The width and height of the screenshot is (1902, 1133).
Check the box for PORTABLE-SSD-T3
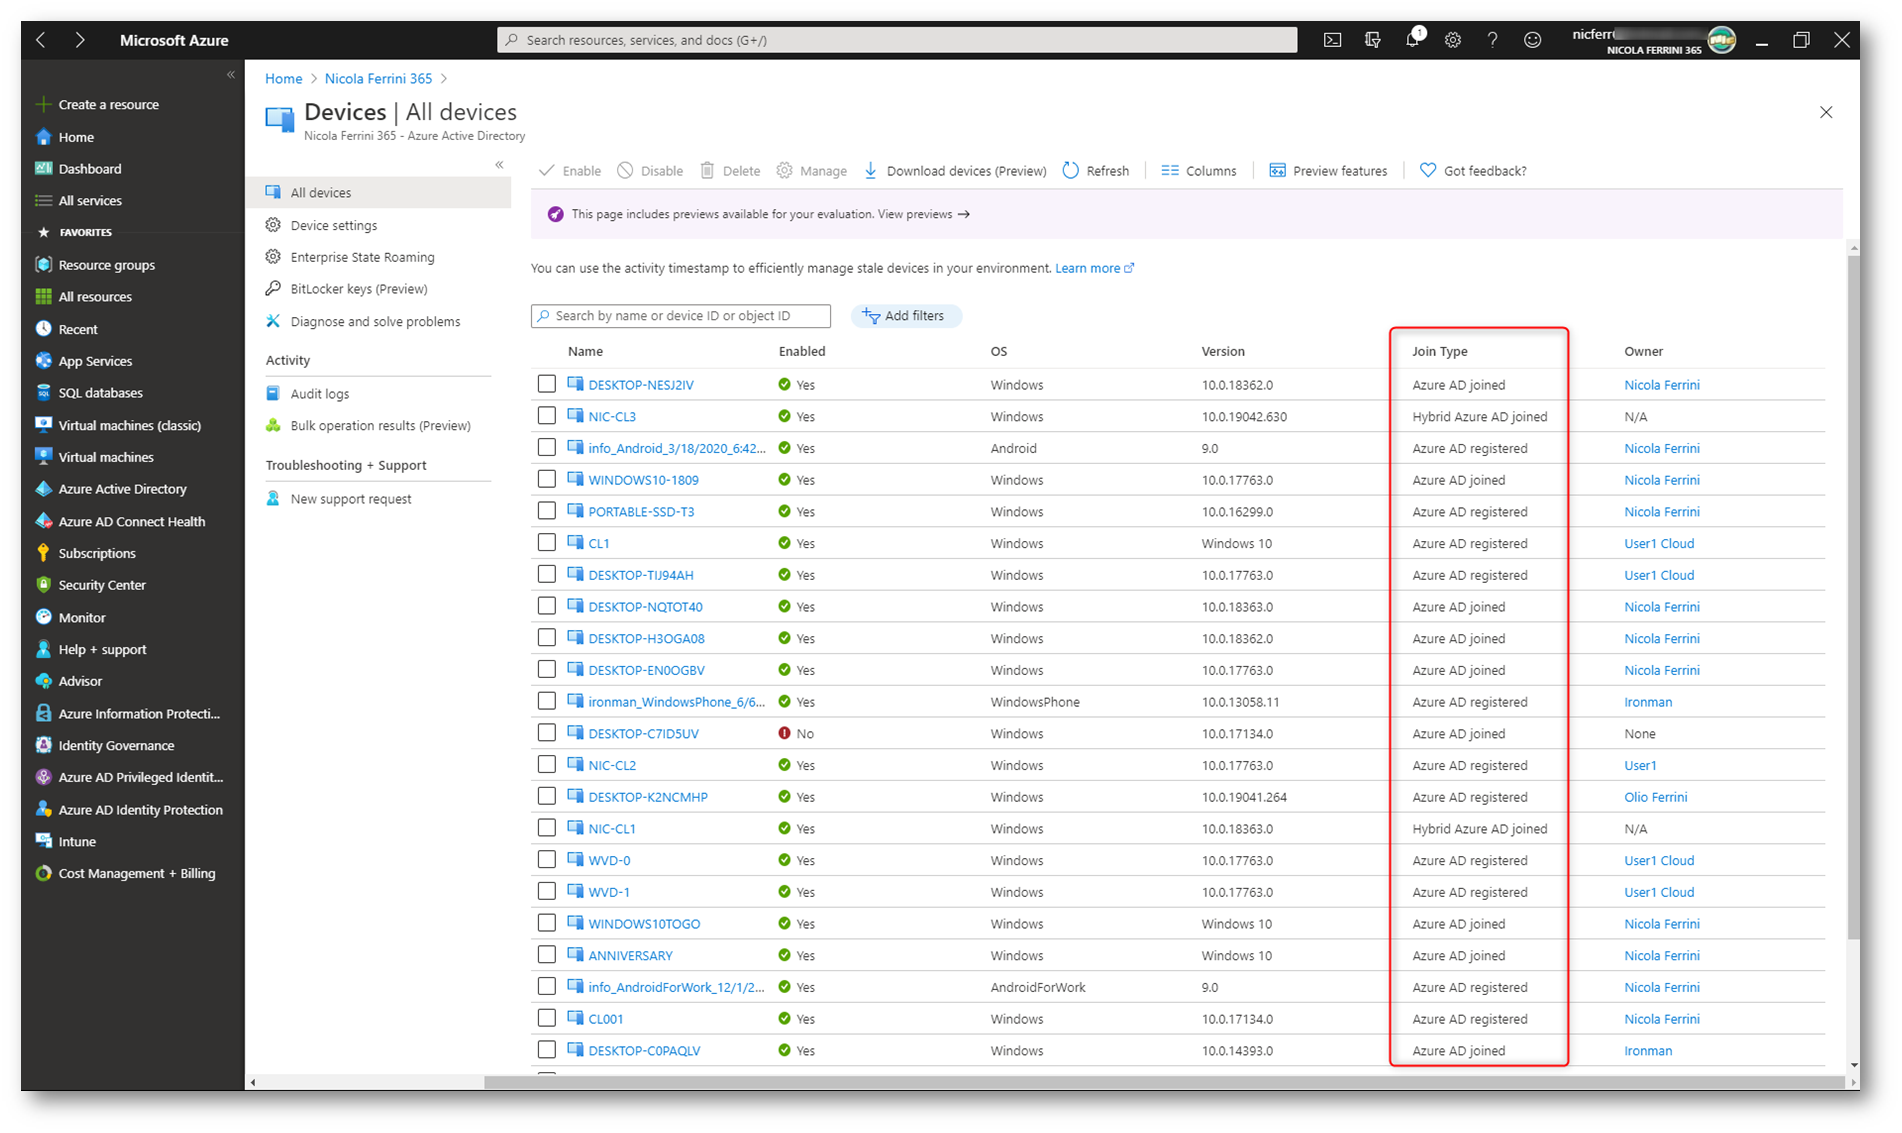(x=547, y=510)
